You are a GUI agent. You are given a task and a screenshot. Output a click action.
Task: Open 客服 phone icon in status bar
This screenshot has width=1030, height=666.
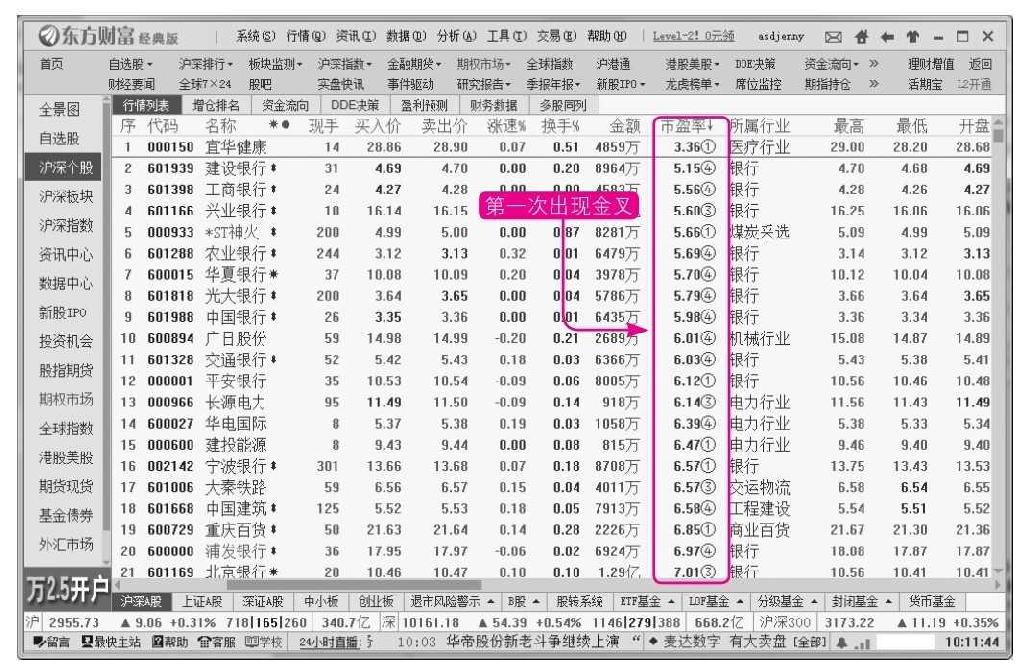click(203, 641)
